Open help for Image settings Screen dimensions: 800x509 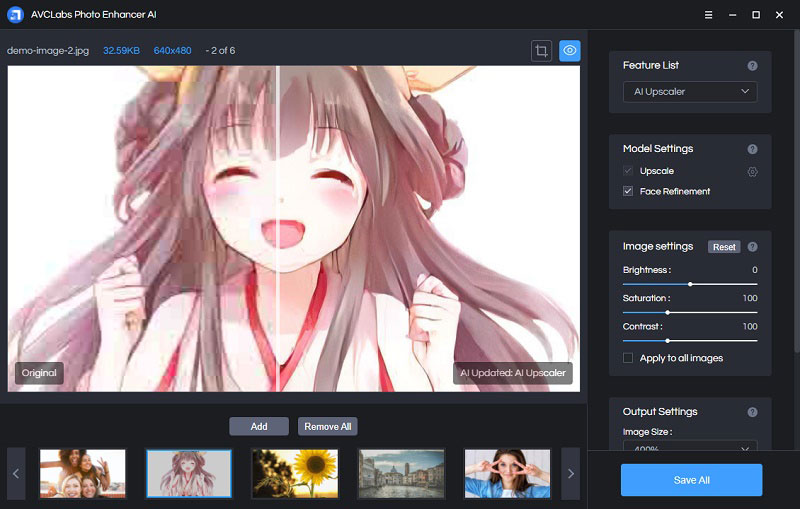752,247
